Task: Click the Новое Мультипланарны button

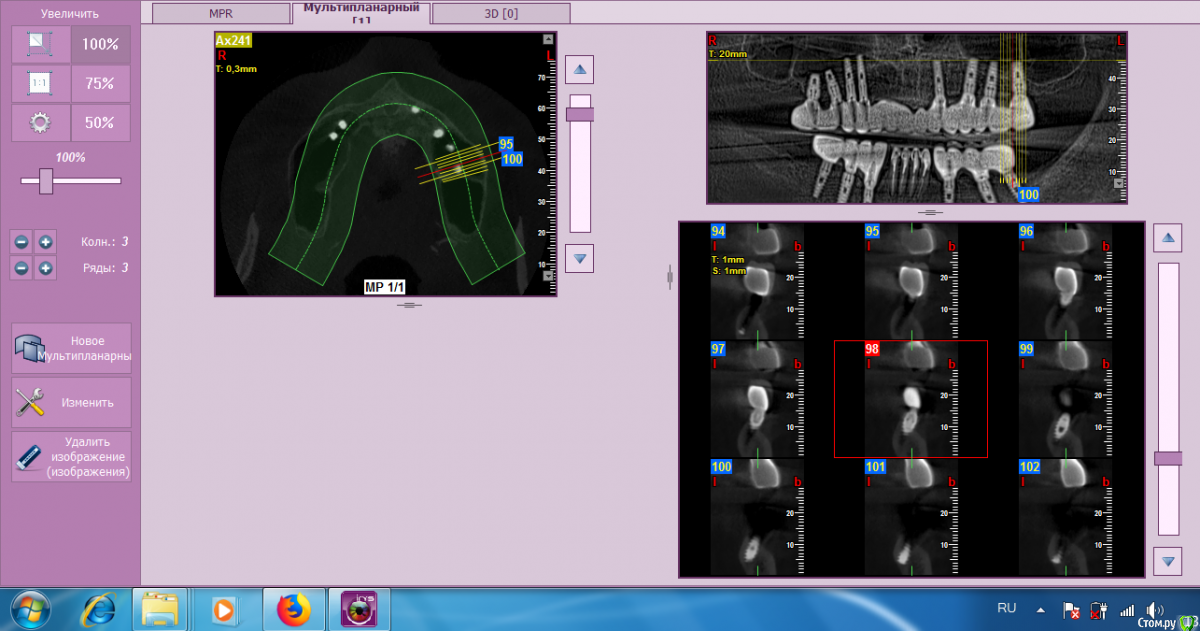Action: coord(72,348)
